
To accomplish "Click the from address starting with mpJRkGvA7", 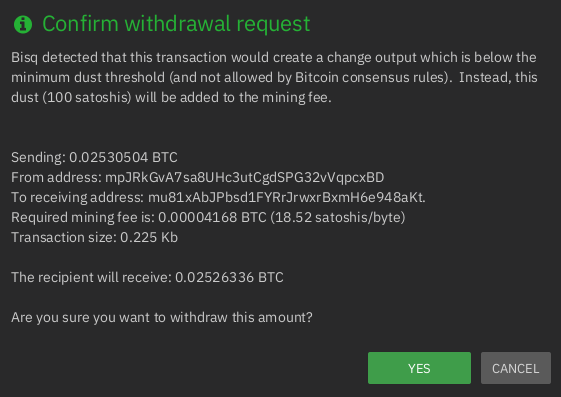I will (x=244, y=177).
